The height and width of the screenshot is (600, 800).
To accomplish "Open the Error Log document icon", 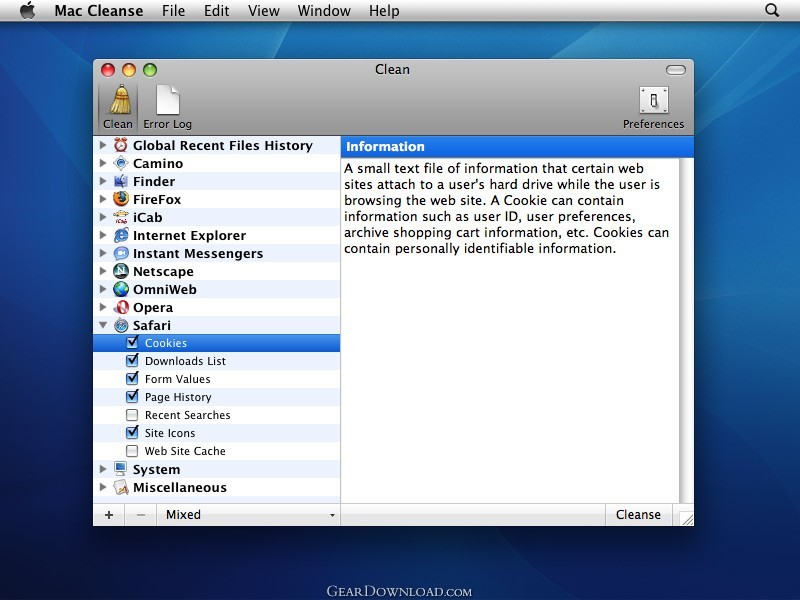I will coord(167,100).
